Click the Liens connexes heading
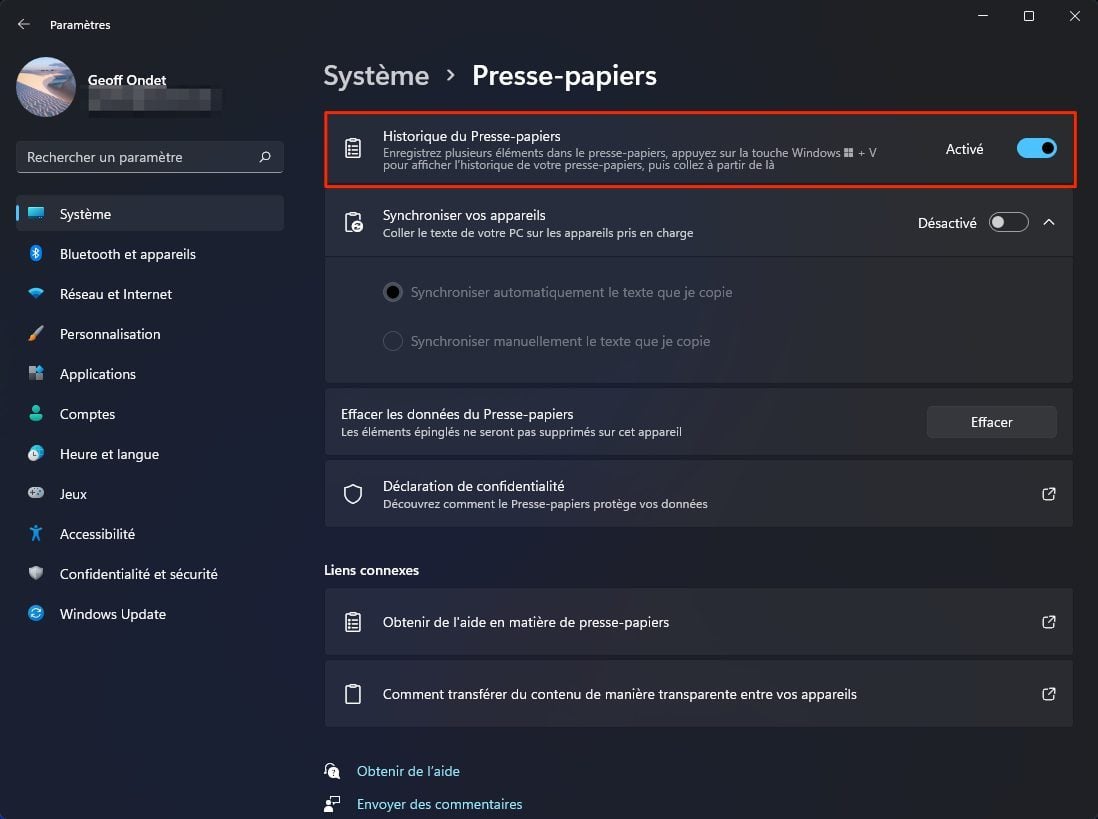 pyautogui.click(x=371, y=570)
